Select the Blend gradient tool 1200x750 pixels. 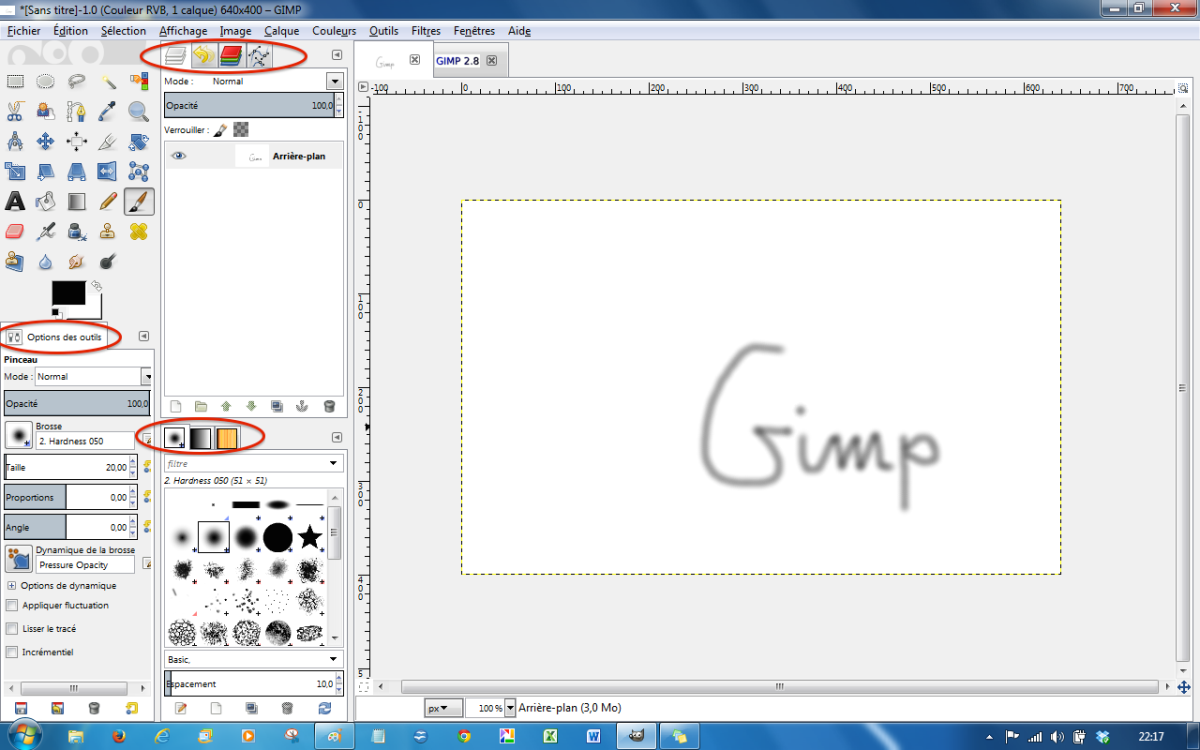[x=77, y=201]
